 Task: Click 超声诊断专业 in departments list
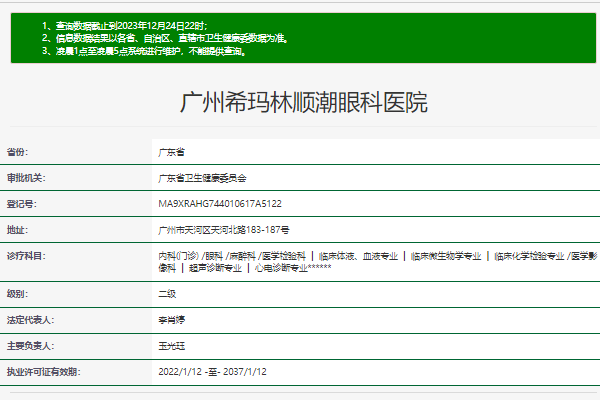pos(215,268)
